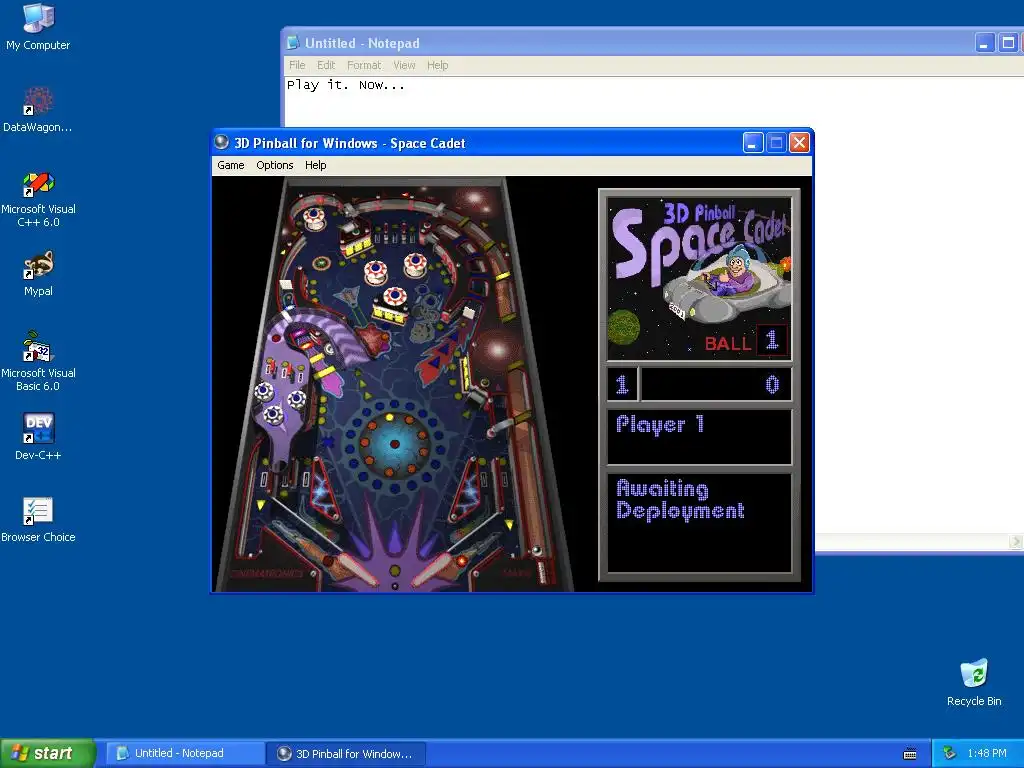Click the 'Player 1' label panel
This screenshot has height=768, width=1024.
pyautogui.click(x=699, y=437)
